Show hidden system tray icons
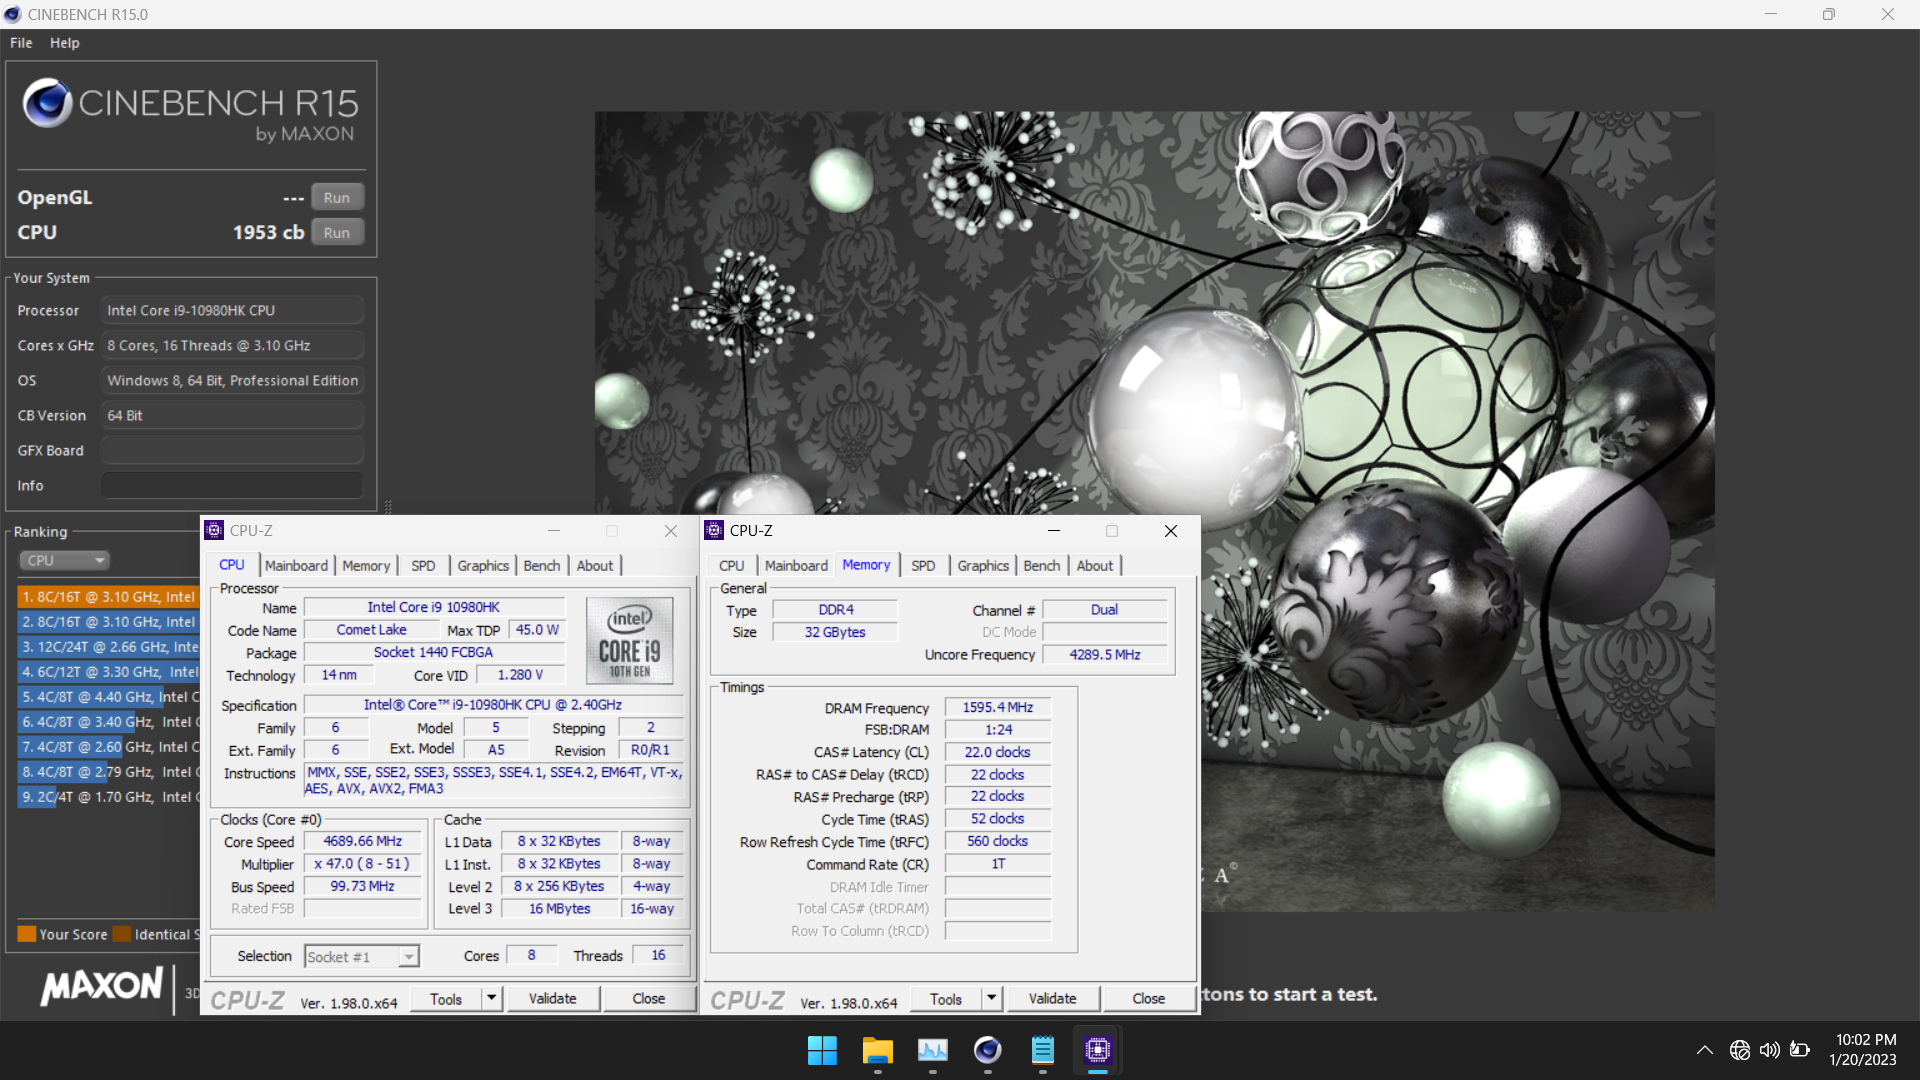Screen dimensions: 1920x1080 coord(1705,1050)
